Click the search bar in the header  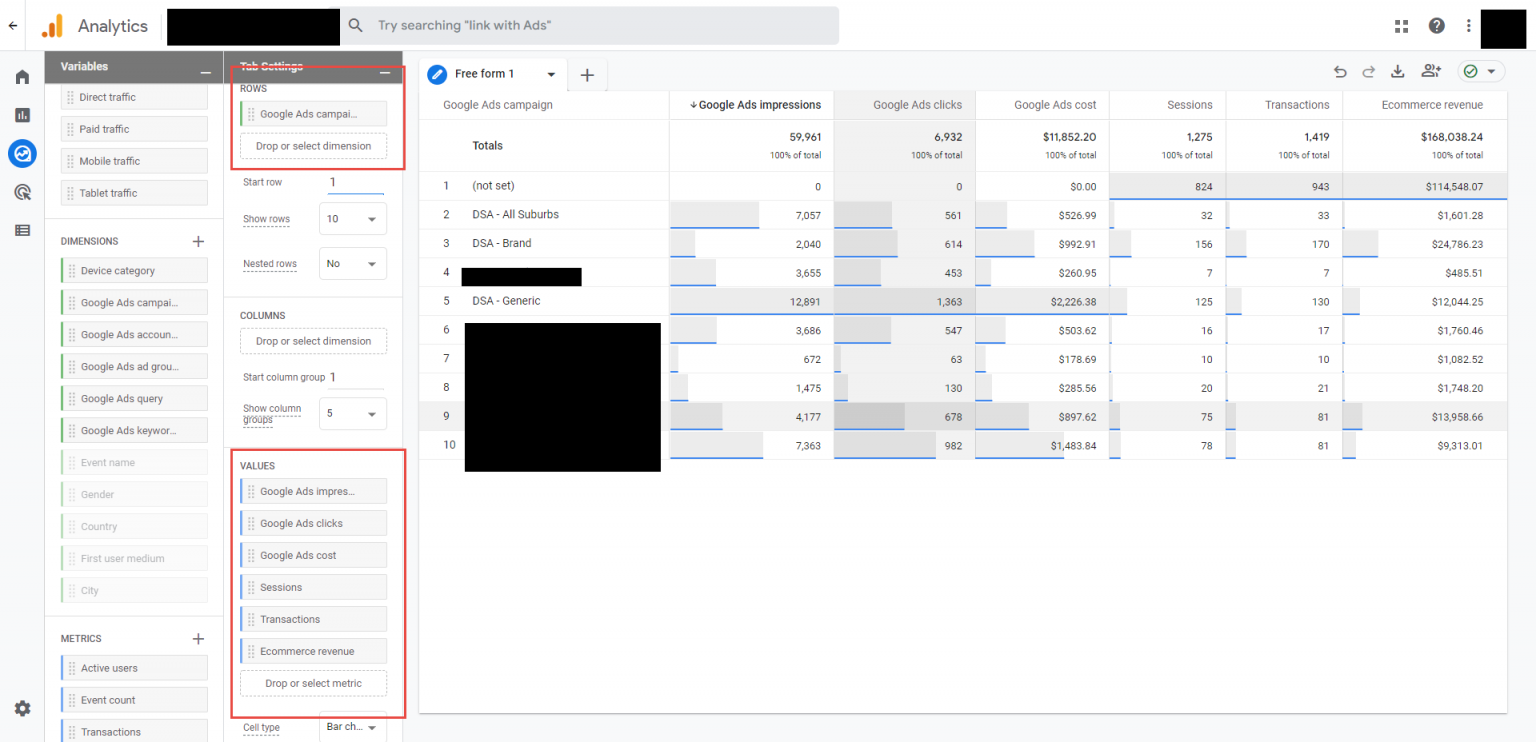[x=590, y=26]
